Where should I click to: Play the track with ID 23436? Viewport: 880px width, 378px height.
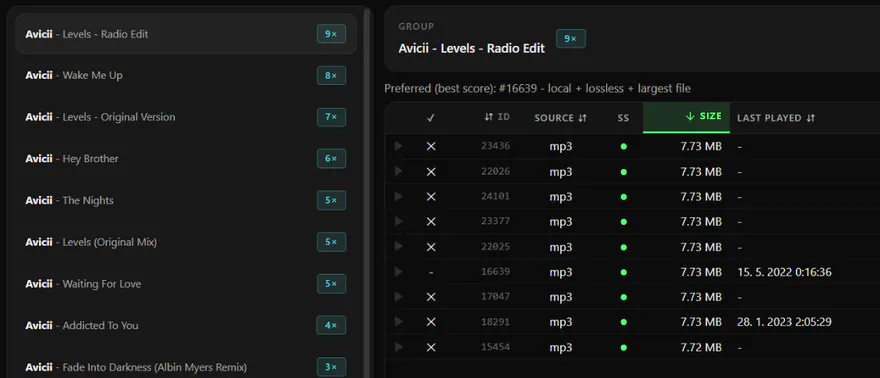[398, 146]
